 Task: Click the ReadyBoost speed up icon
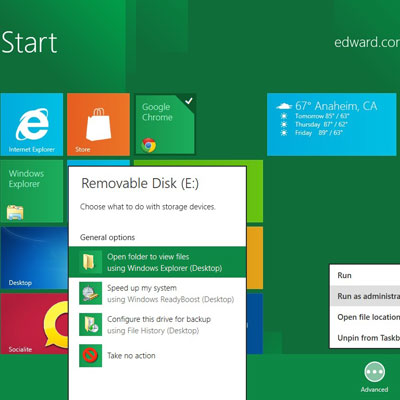pos(90,293)
